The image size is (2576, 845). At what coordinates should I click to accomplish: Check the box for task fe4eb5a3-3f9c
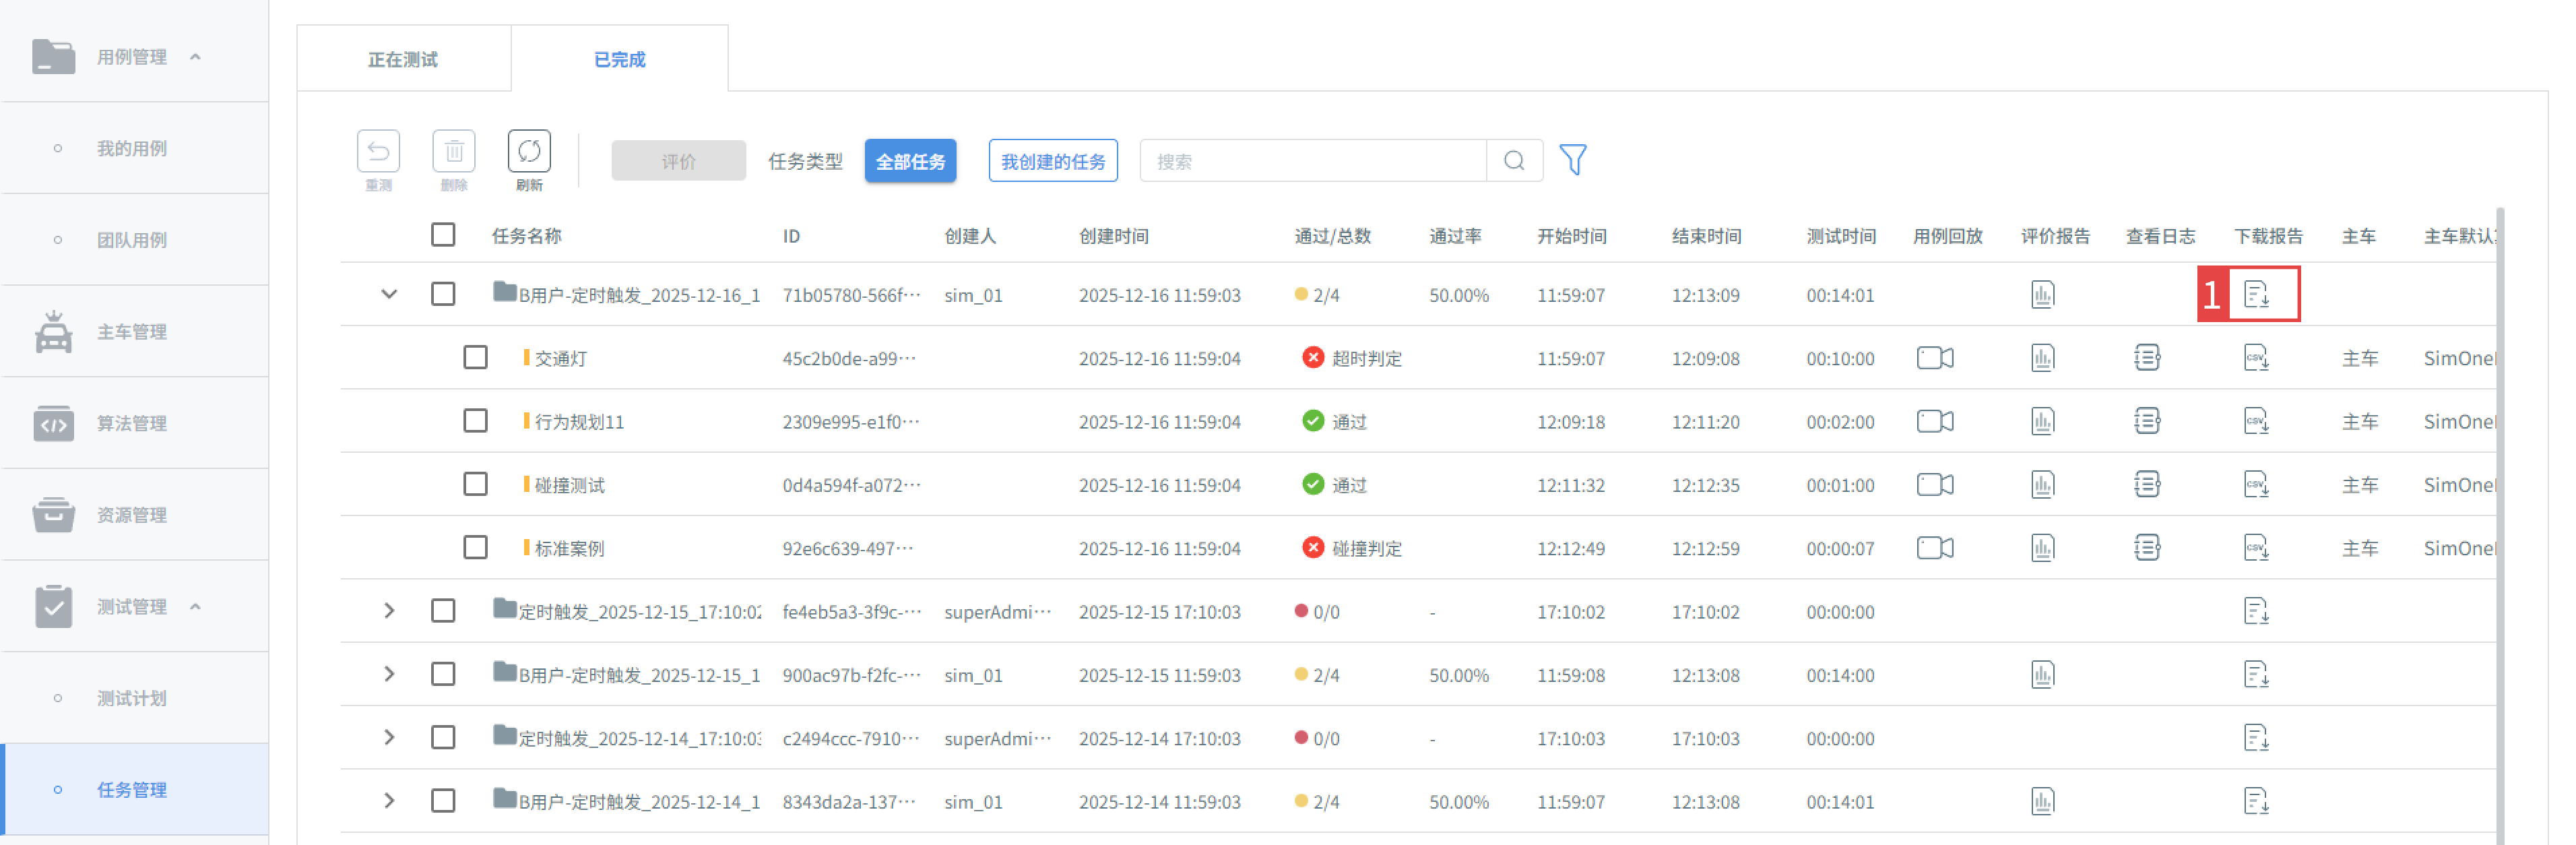click(443, 611)
